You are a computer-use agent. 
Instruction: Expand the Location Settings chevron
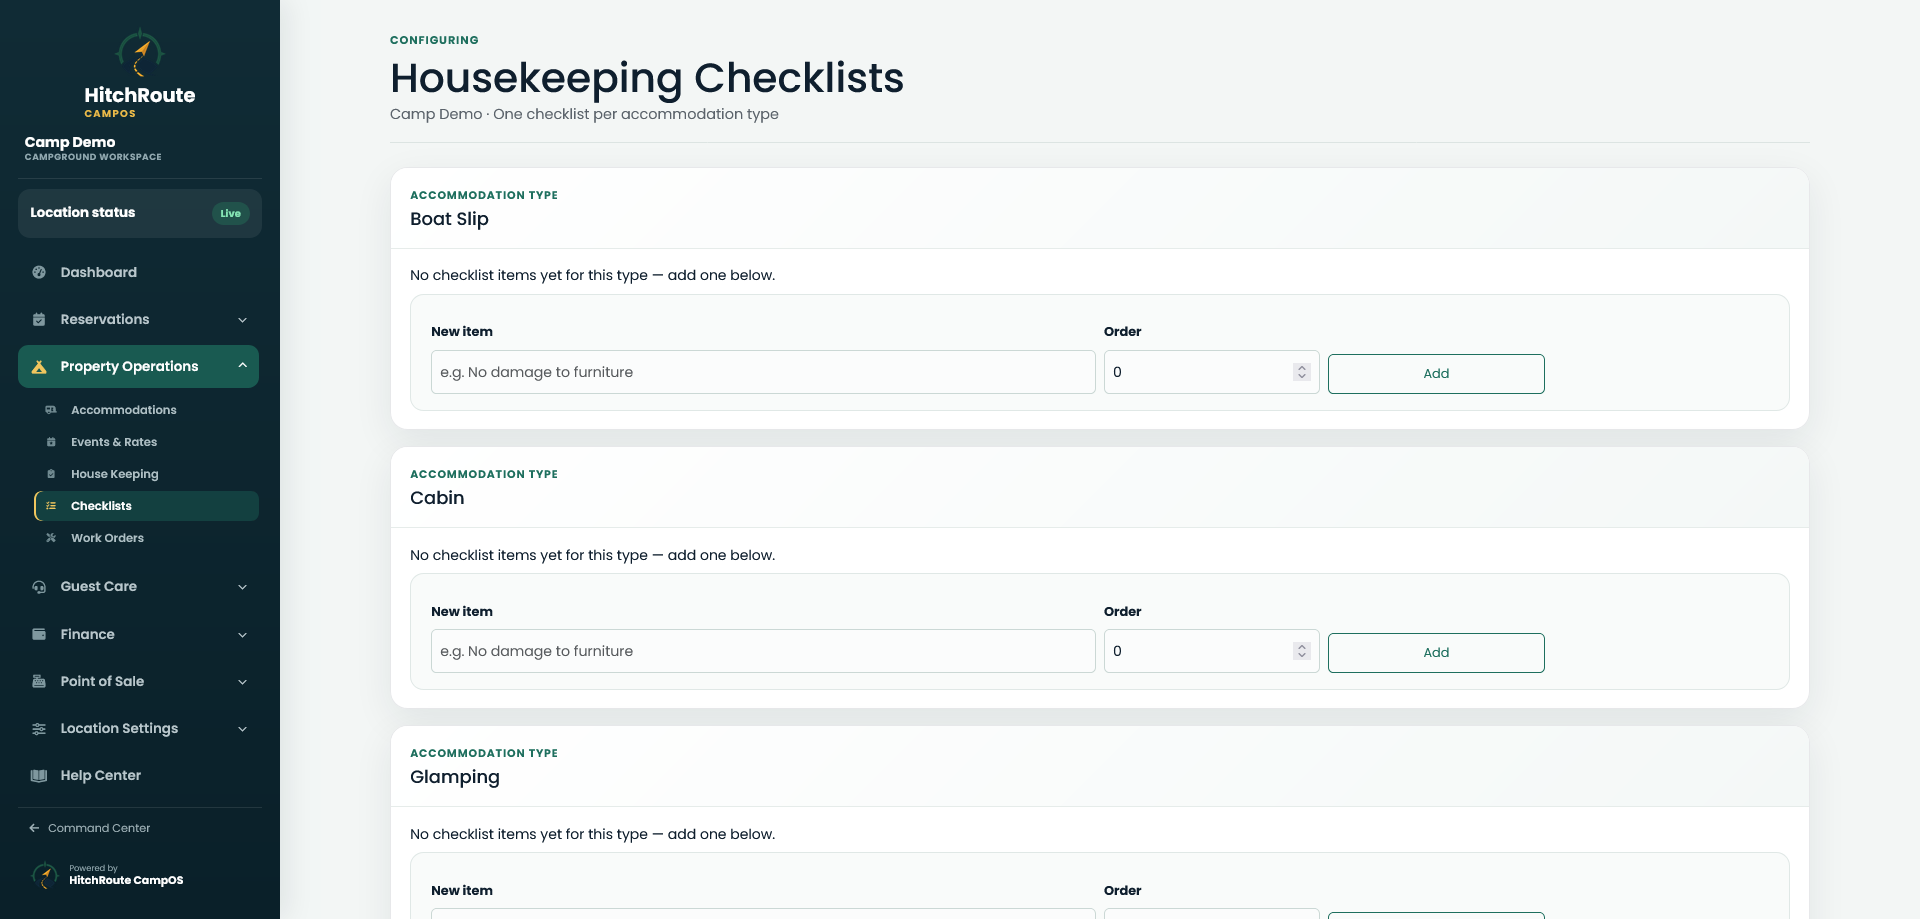pos(242,729)
